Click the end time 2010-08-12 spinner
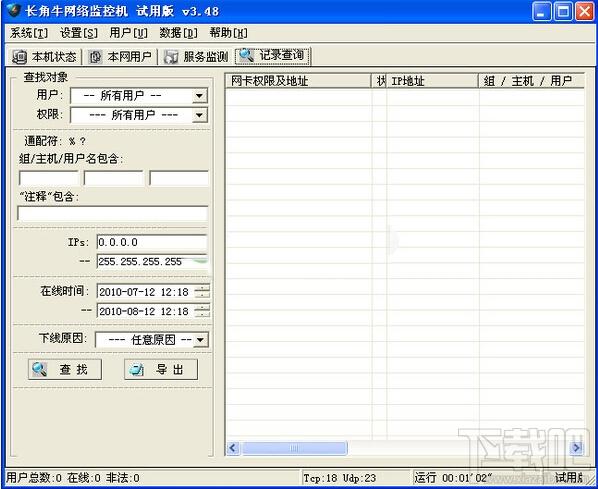Image resolution: width=598 pixels, height=489 pixels. point(202,311)
